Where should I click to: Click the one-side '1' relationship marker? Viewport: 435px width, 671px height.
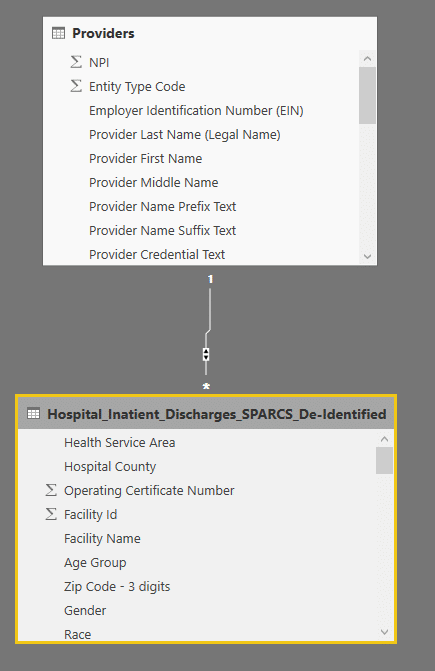210,279
